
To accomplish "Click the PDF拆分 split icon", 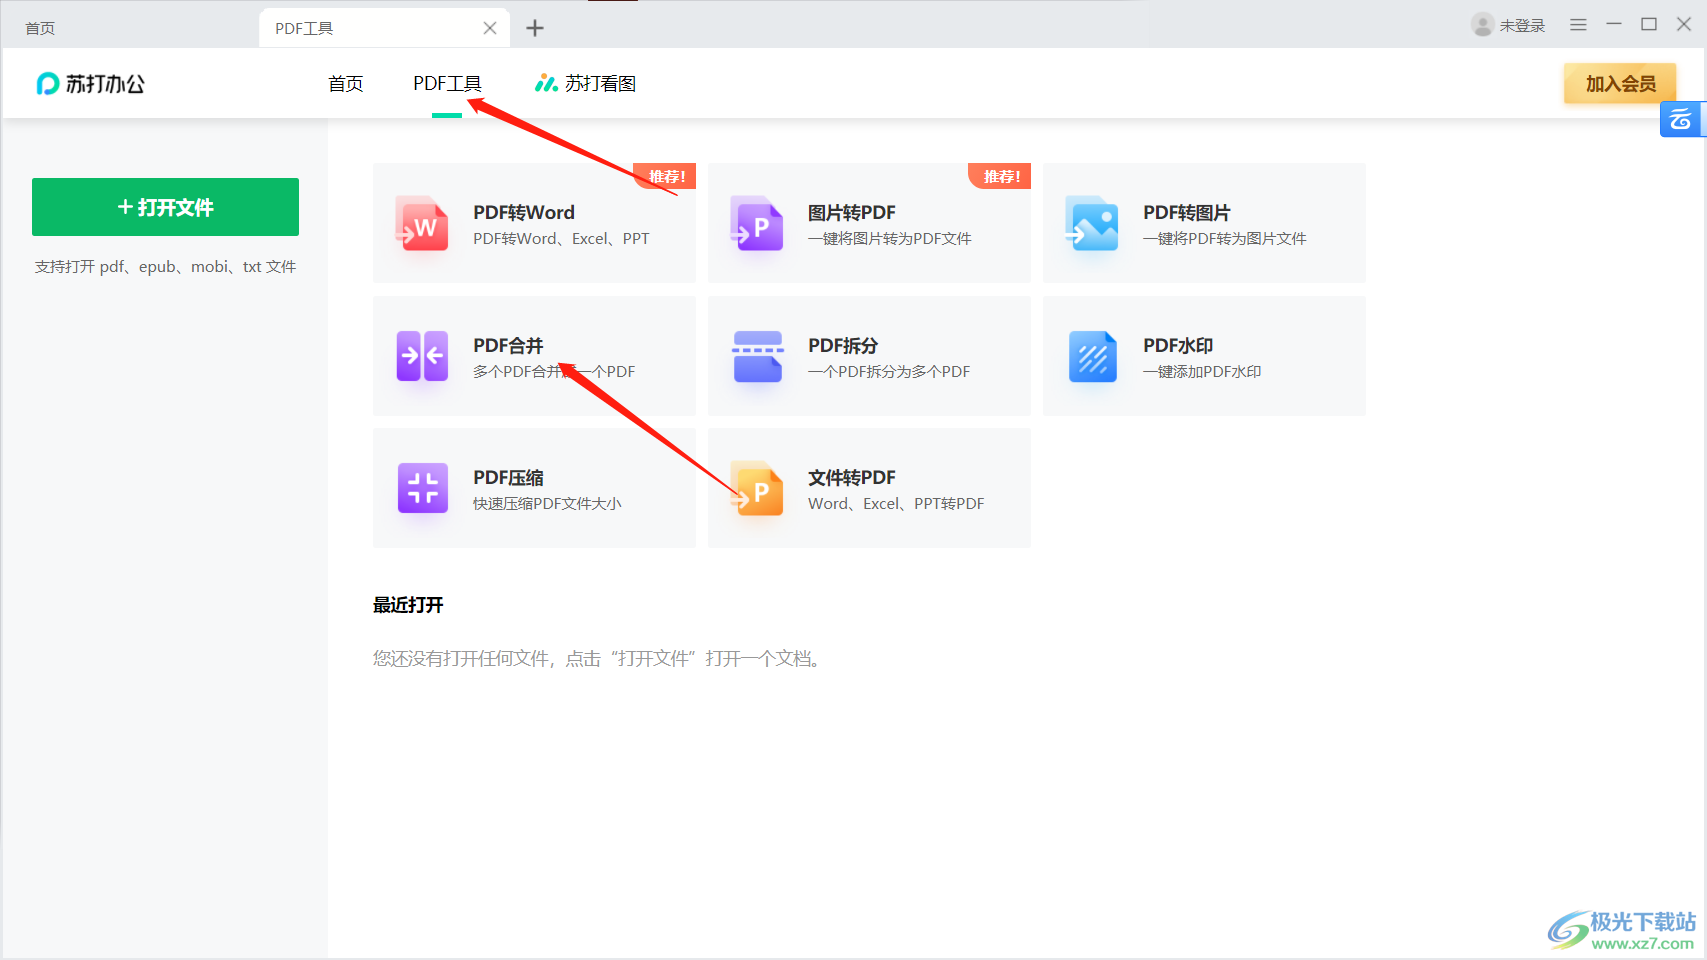I will coord(757,356).
